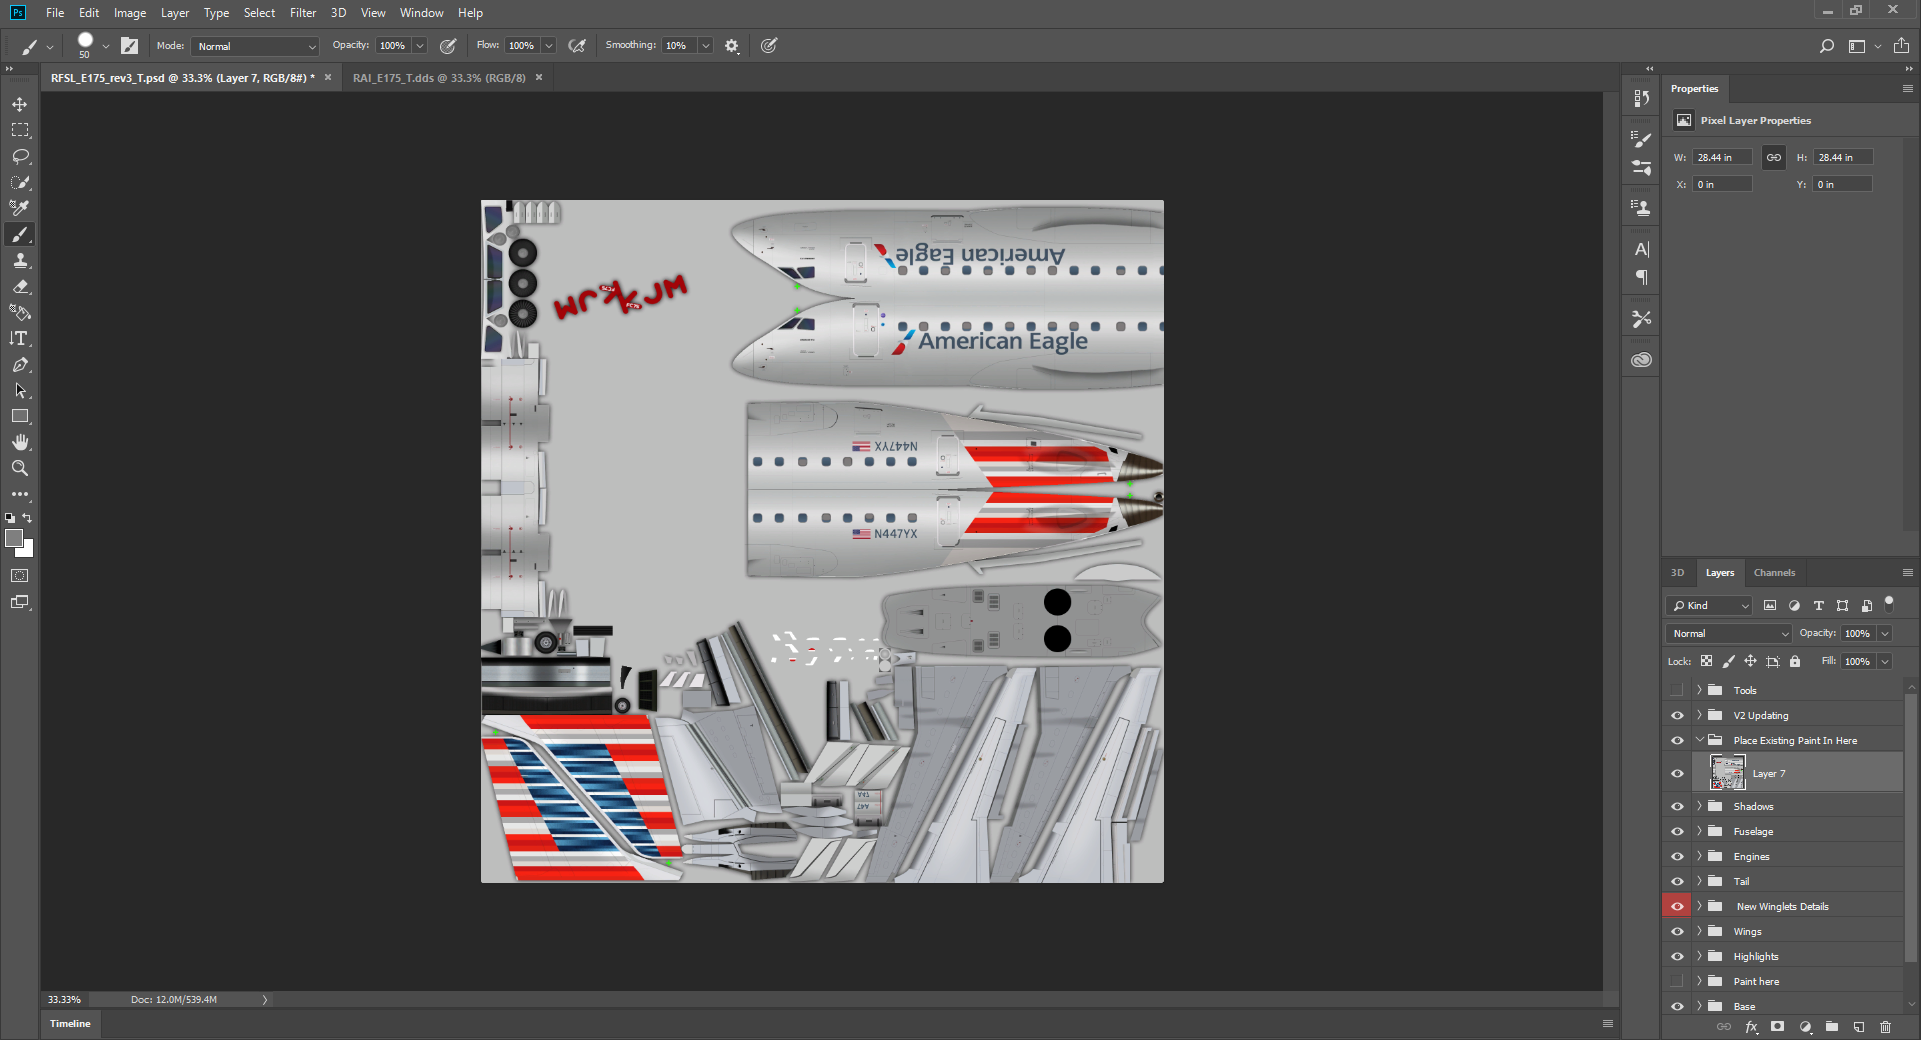Image resolution: width=1921 pixels, height=1040 pixels.
Task: Open layer style fx menu
Action: coord(1751,1027)
